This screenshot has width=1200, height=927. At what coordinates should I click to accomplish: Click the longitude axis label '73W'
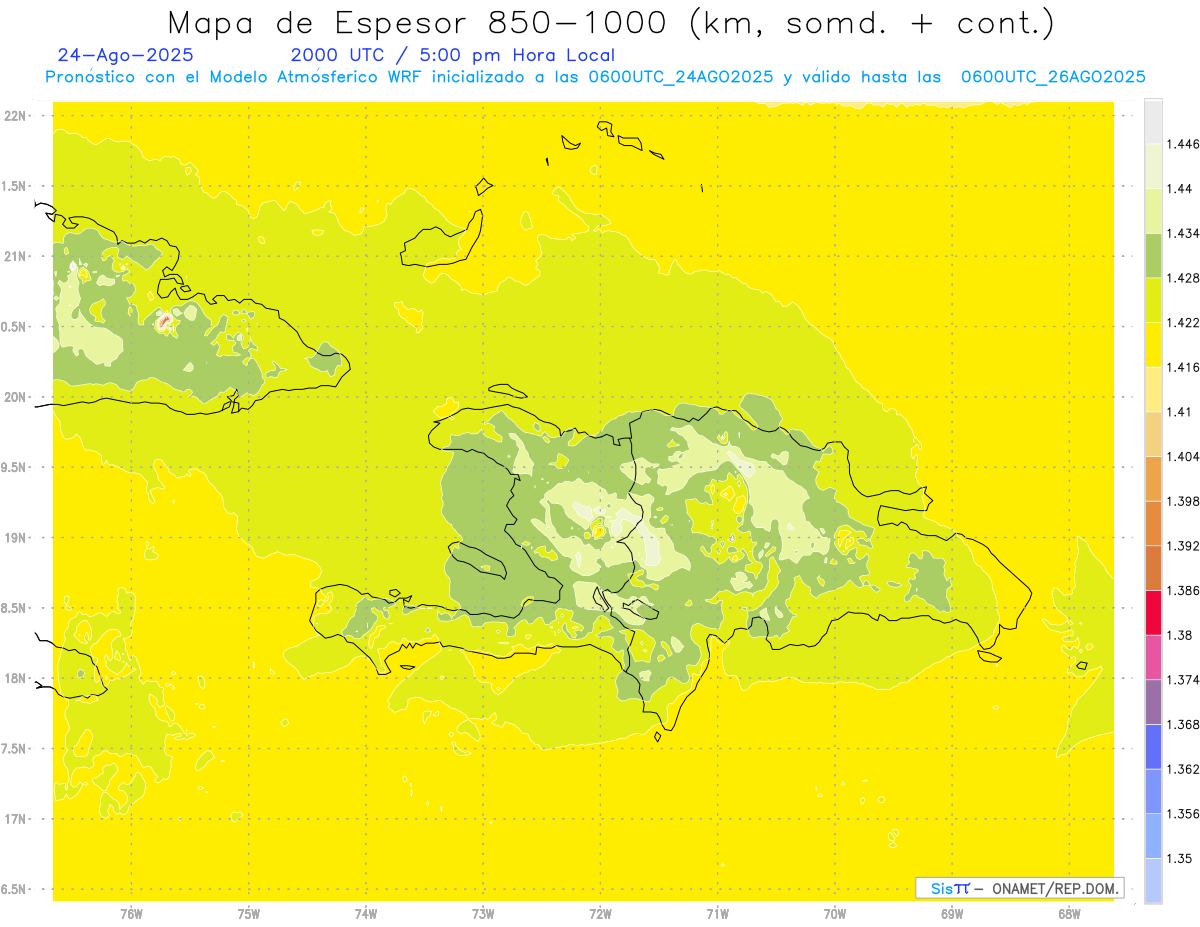coord(483,914)
